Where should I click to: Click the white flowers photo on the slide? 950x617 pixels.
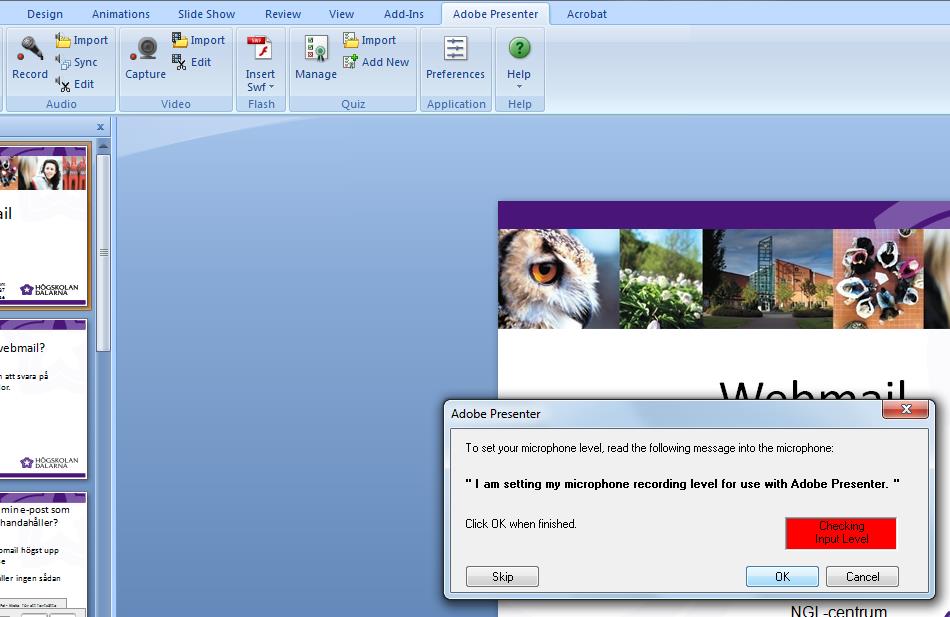pyautogui.click(x=661, y=279)
